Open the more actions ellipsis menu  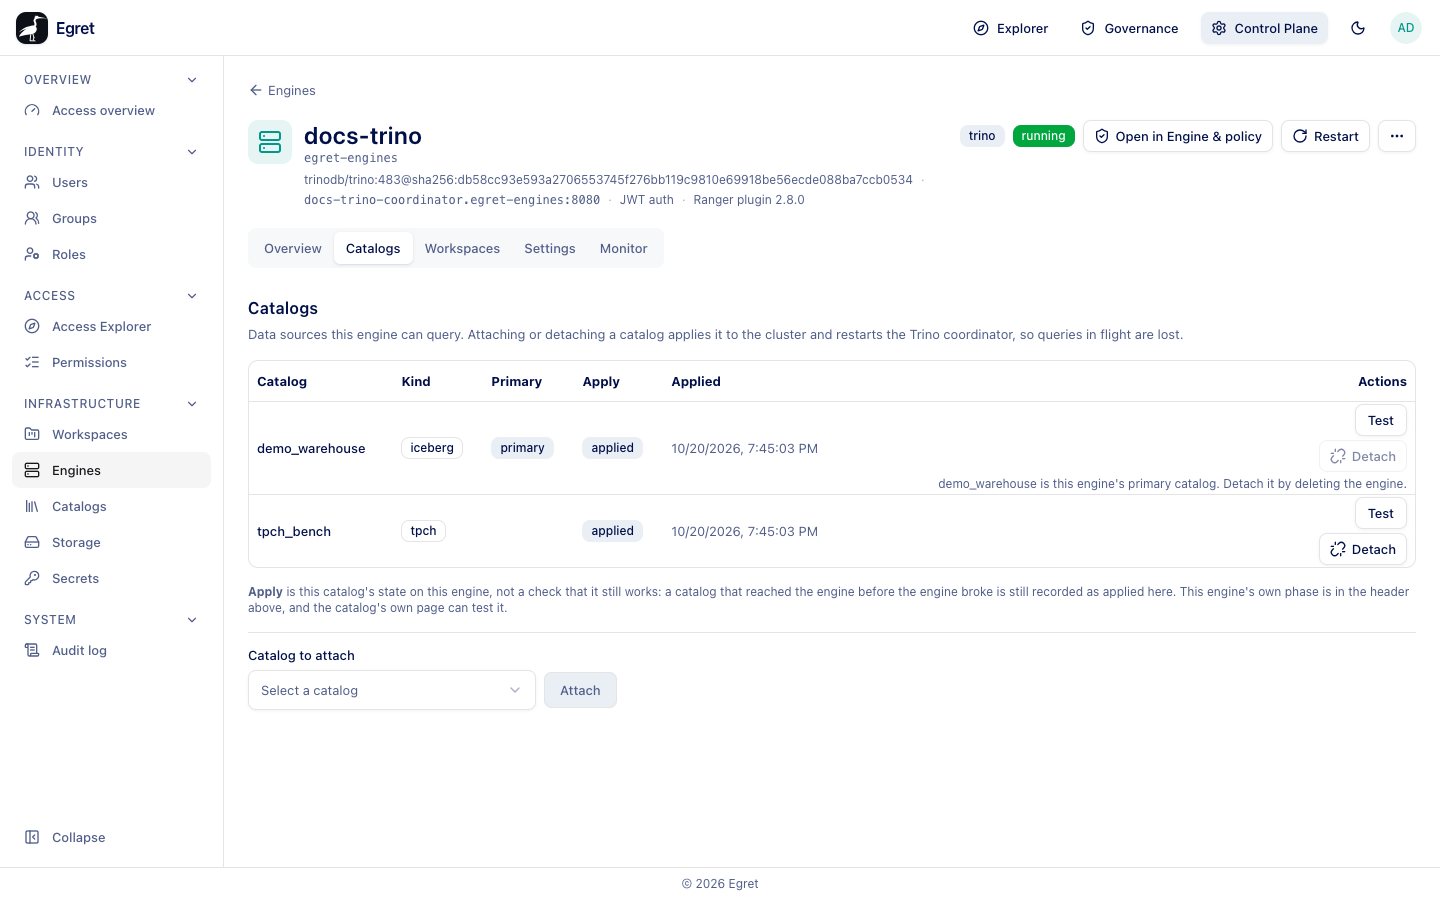1397,137
